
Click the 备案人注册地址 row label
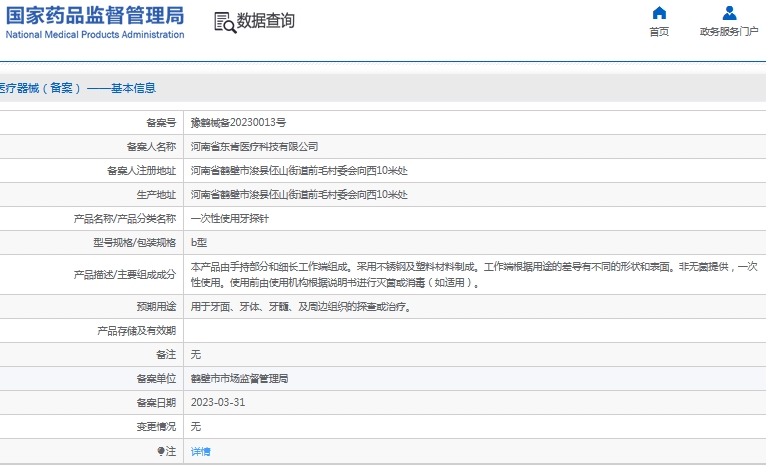point(142,170)
